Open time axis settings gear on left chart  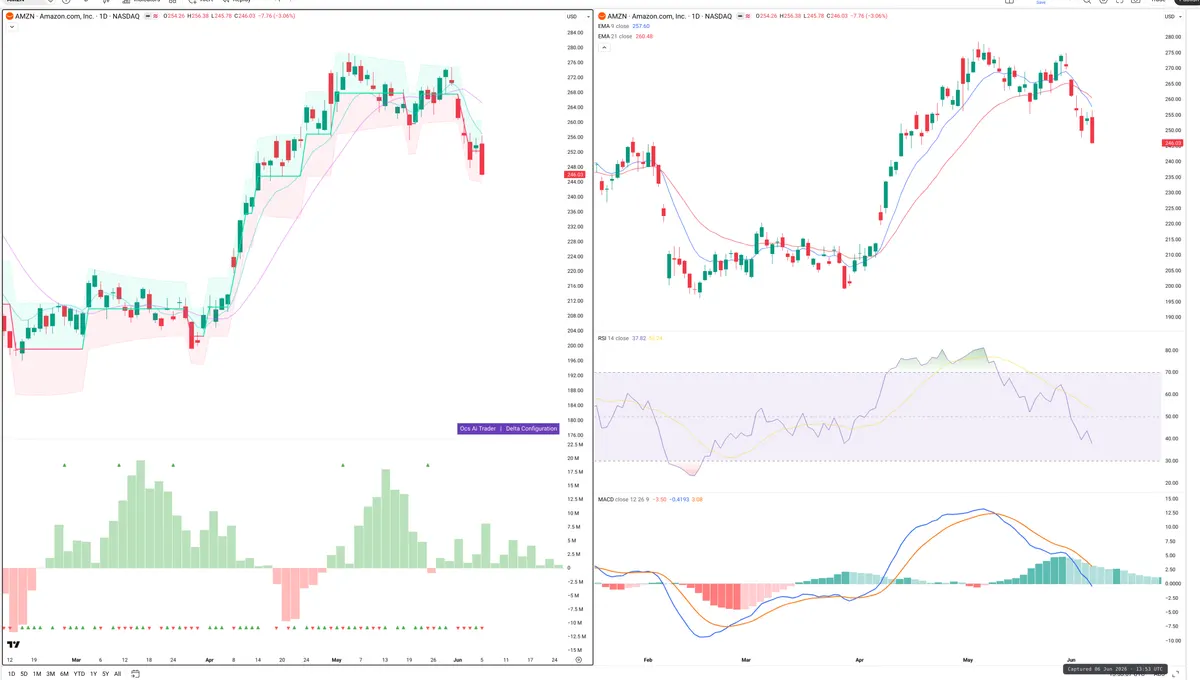579,660
